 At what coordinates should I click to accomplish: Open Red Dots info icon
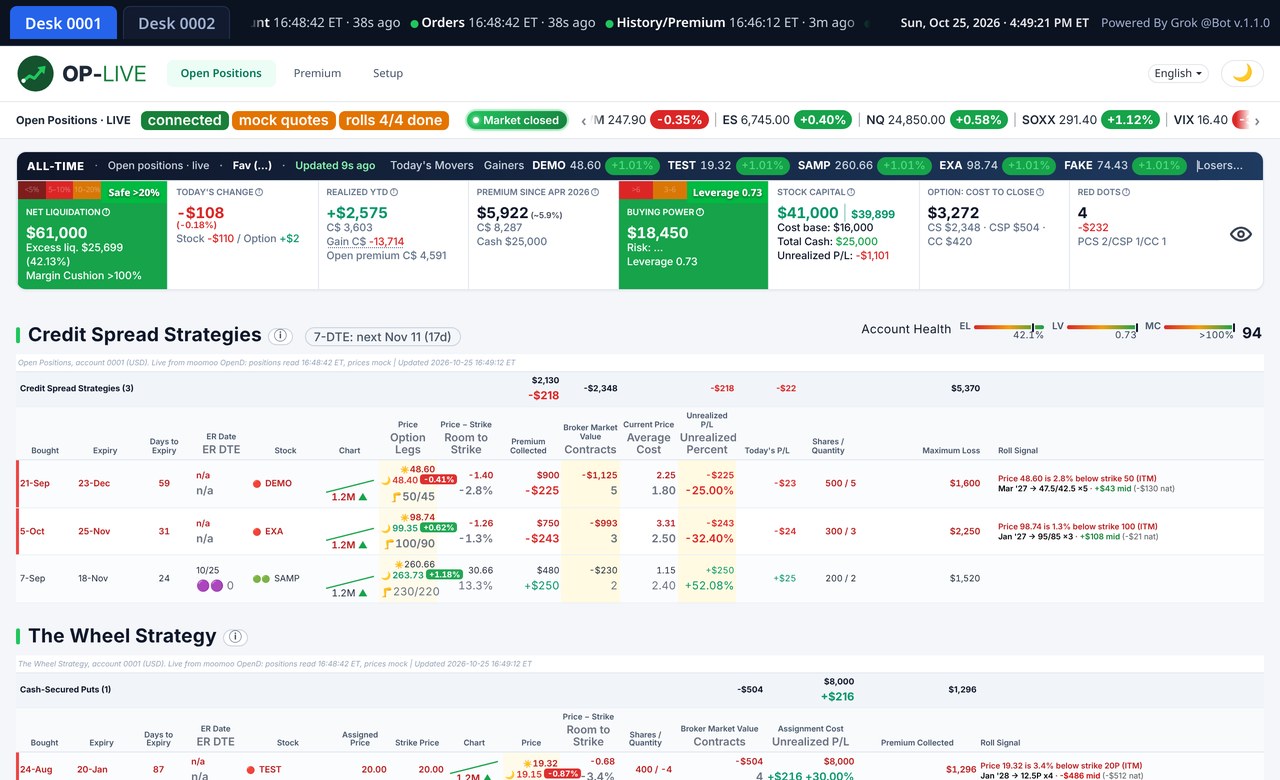coord(1126,192)
